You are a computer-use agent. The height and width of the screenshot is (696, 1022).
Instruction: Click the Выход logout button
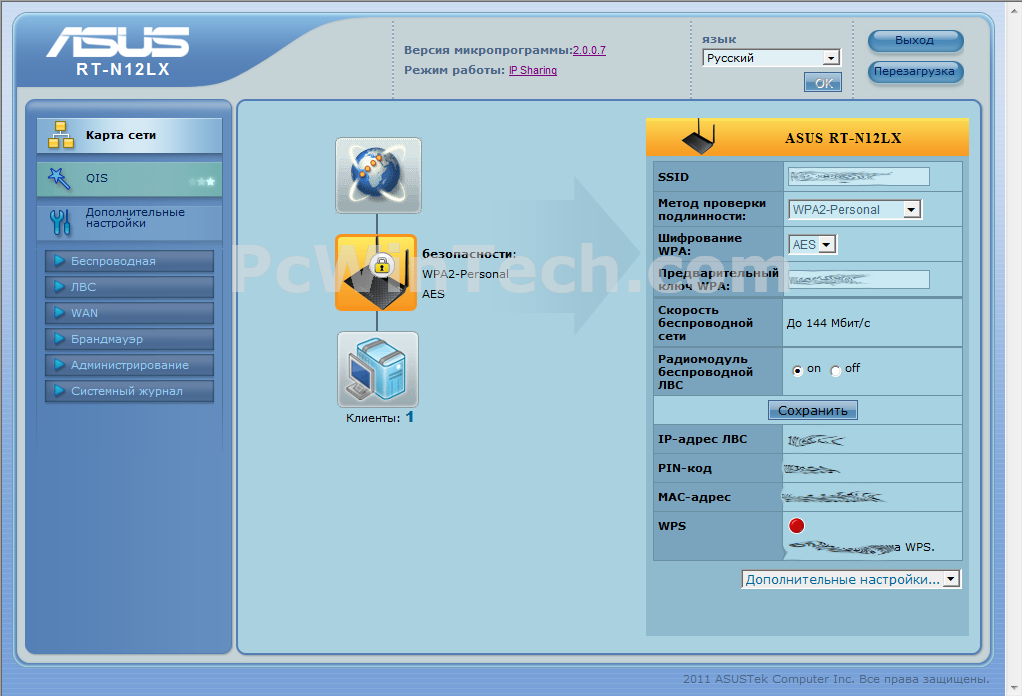pyautogui.click(x=915, y=40)
